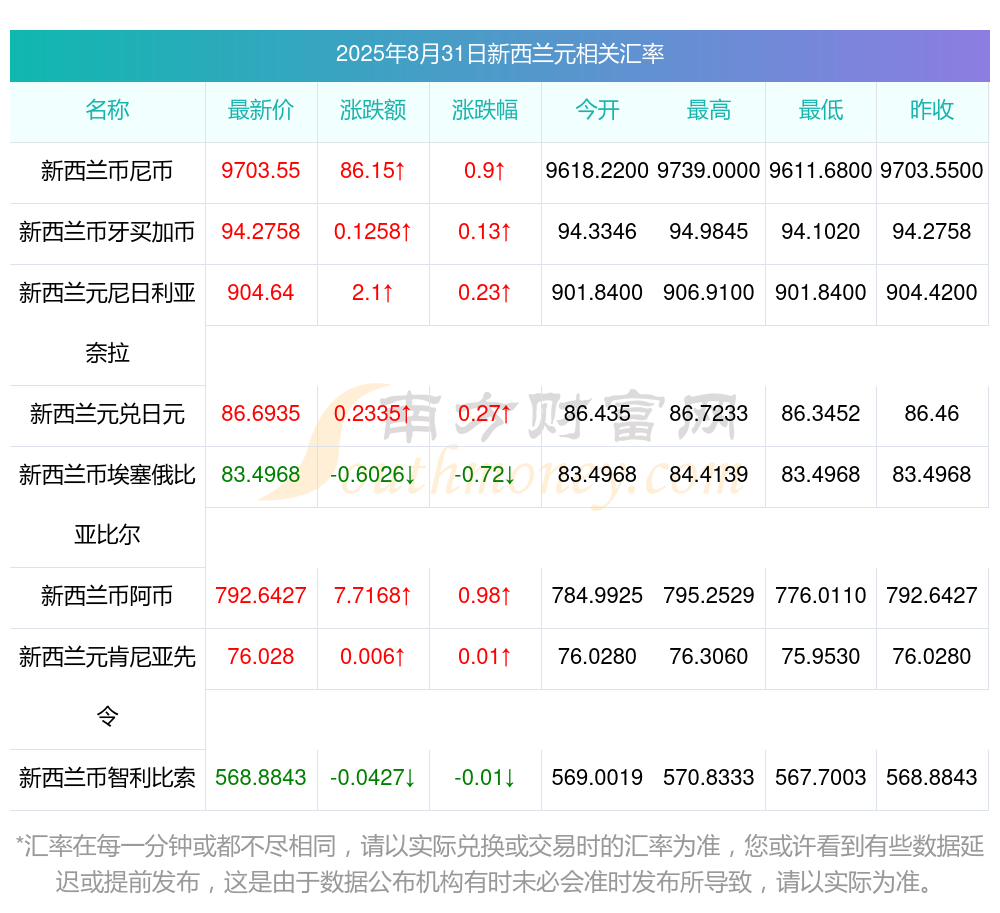Viewport: 1000px width, 913px height.
Task: Click the 最新价 column header
Action: 261,110
